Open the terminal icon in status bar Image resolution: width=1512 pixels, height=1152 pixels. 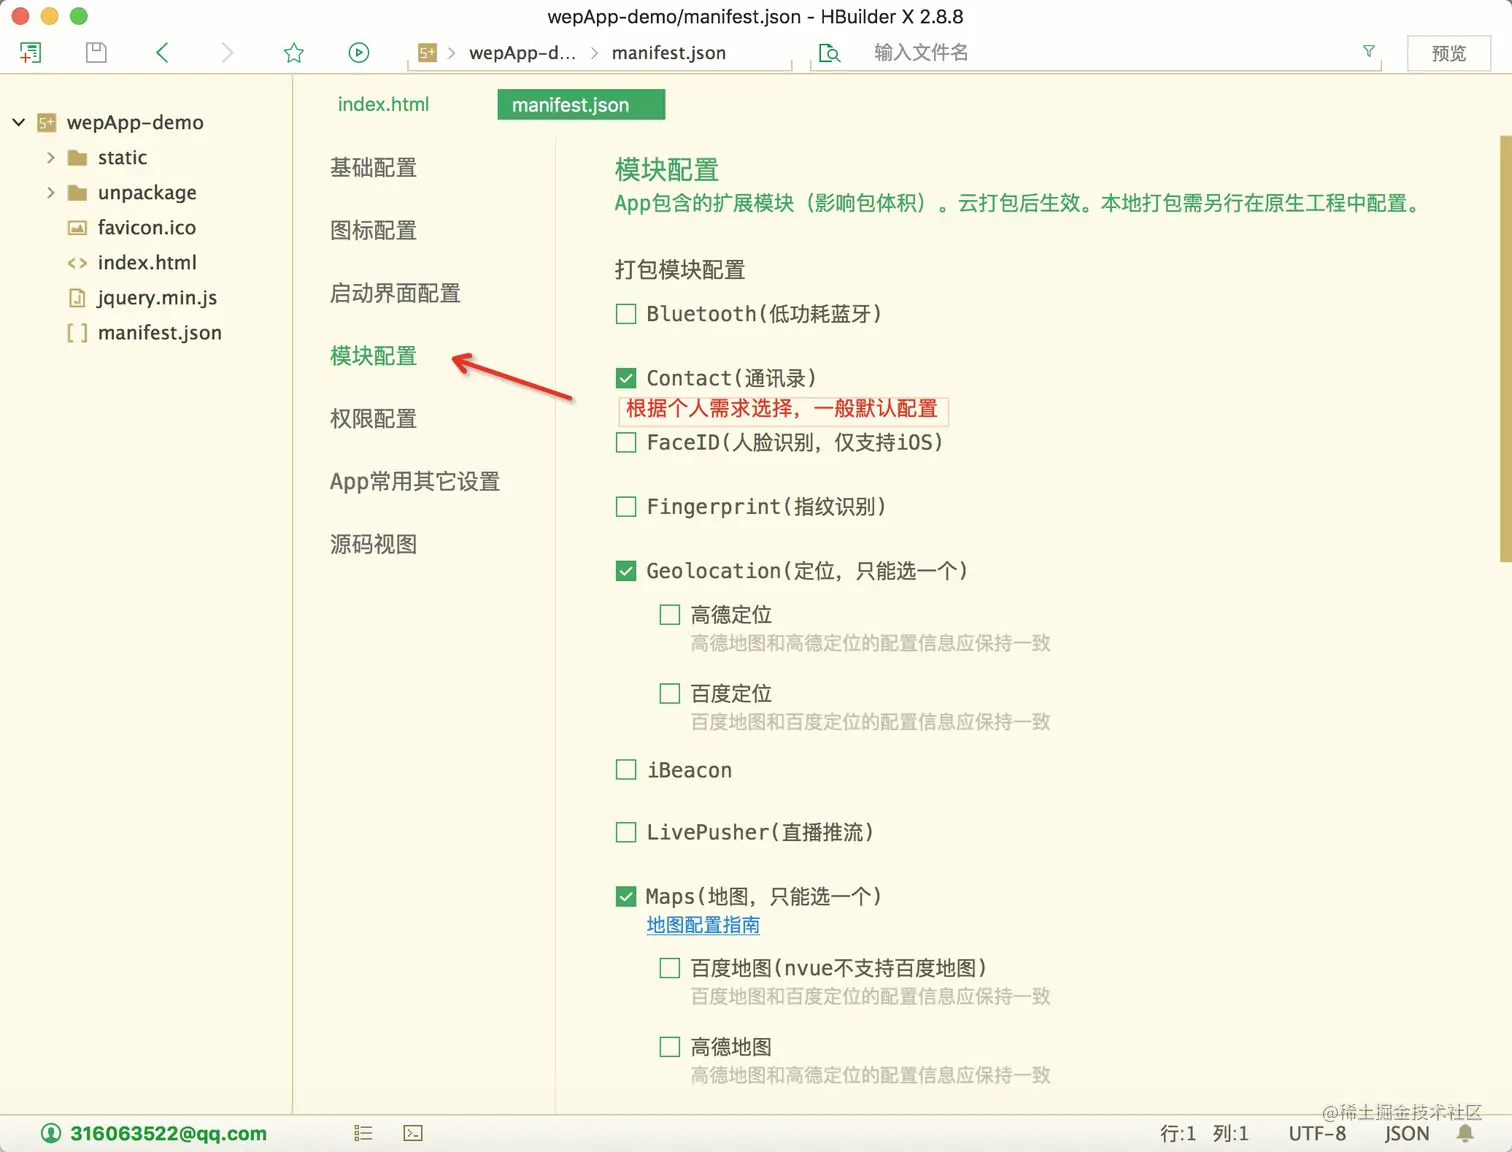click(413, 1133)
